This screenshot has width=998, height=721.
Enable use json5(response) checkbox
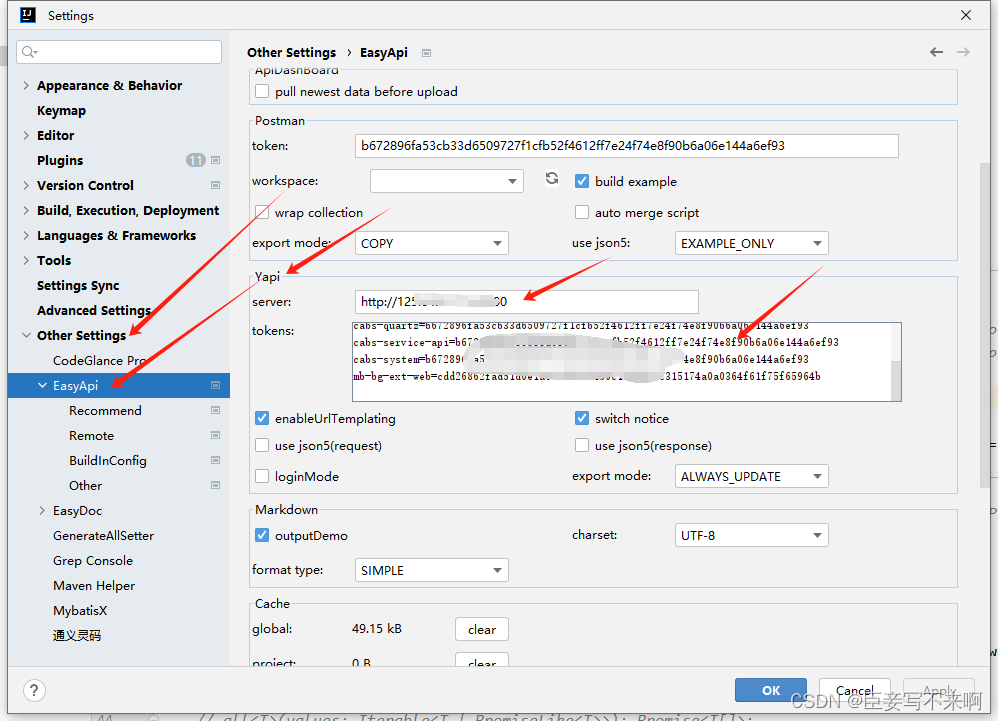(x=582, y=445)
